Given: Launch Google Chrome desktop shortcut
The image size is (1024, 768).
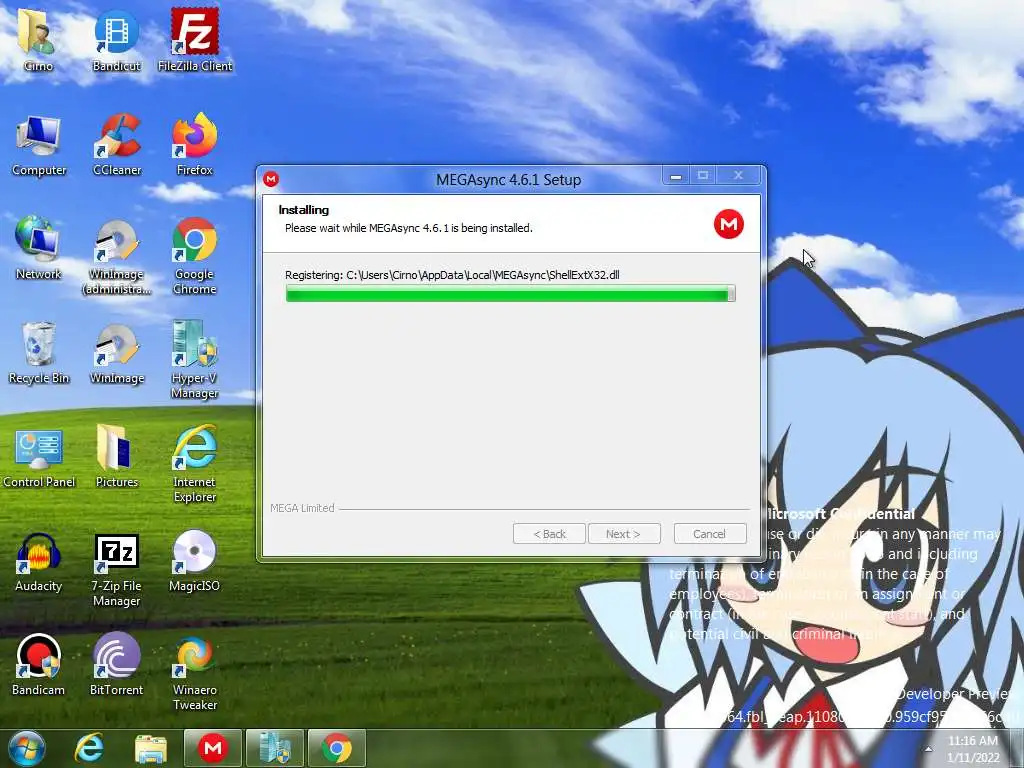Looking at the screenshot, I should tap(195, 256).
